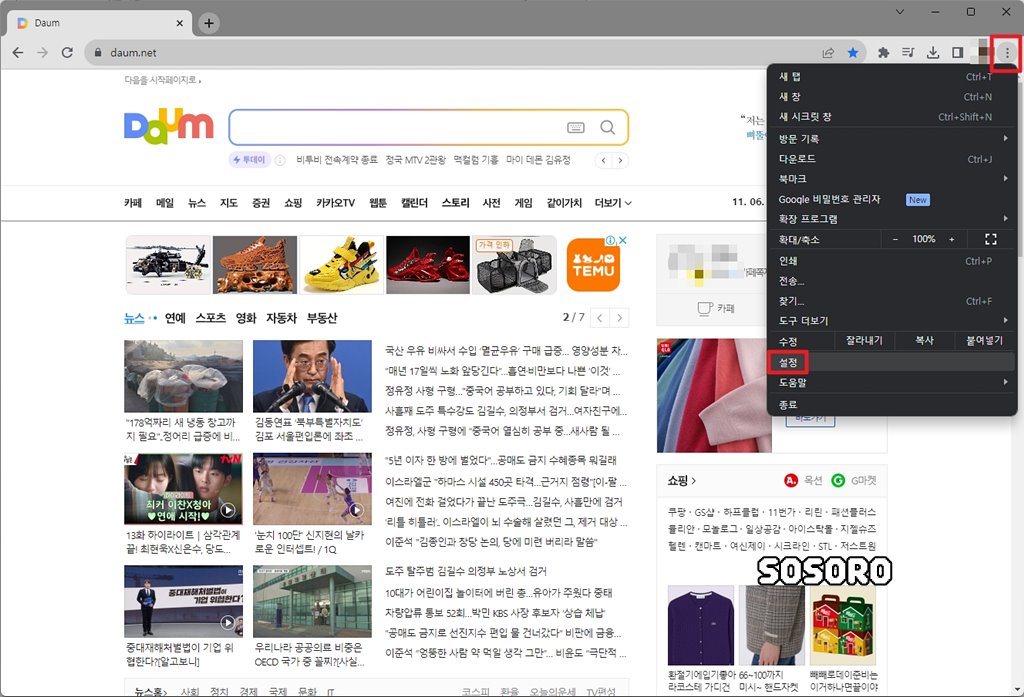Expand the 북마크 submenu
The height and width of the screenshot is (697, 1024).
891,178
